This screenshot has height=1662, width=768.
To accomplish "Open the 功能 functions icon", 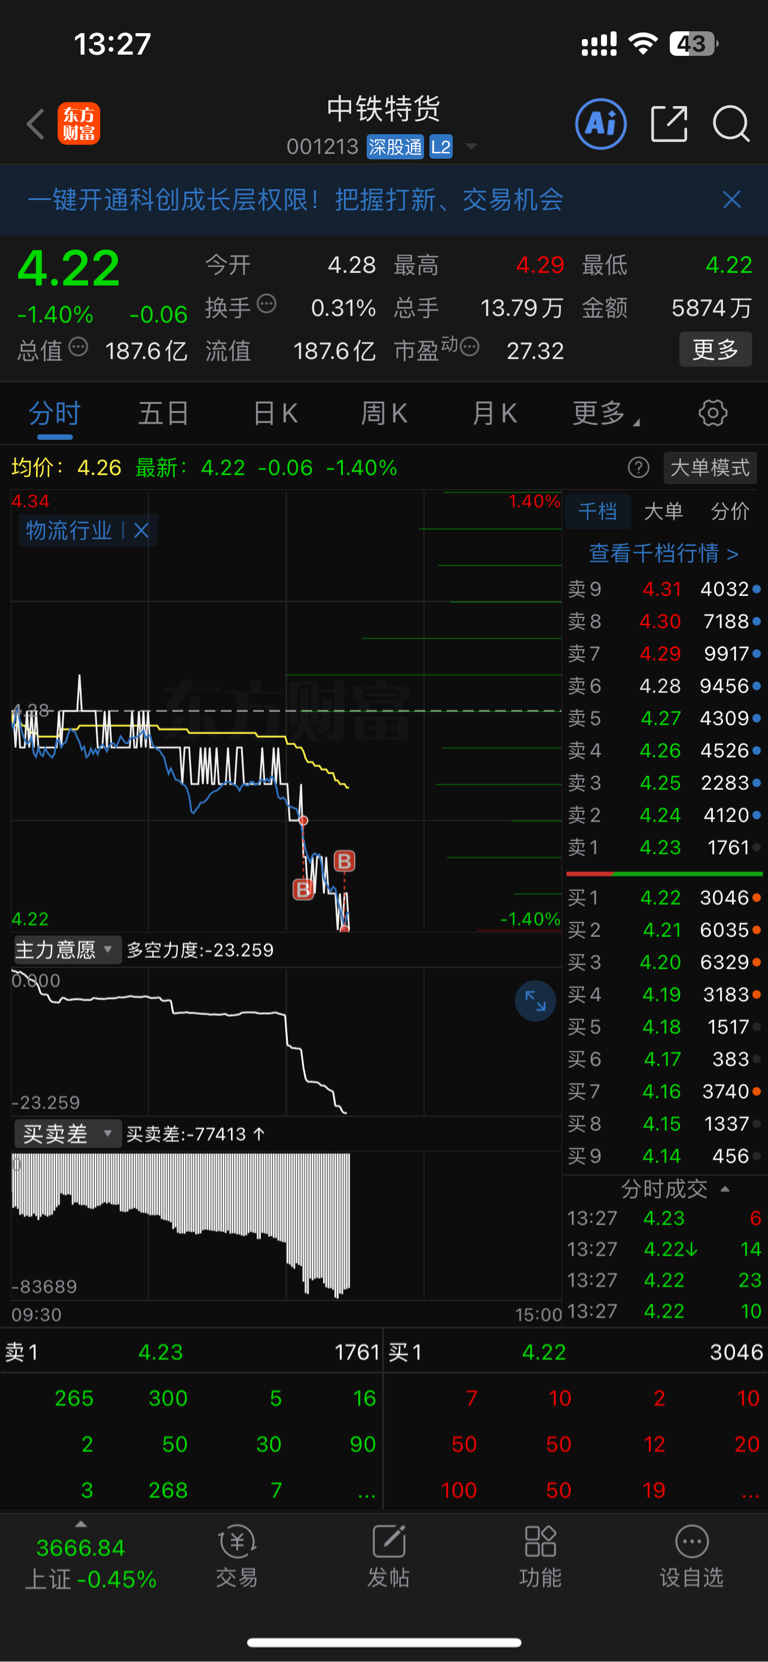I will click(x=540, y=1557).
